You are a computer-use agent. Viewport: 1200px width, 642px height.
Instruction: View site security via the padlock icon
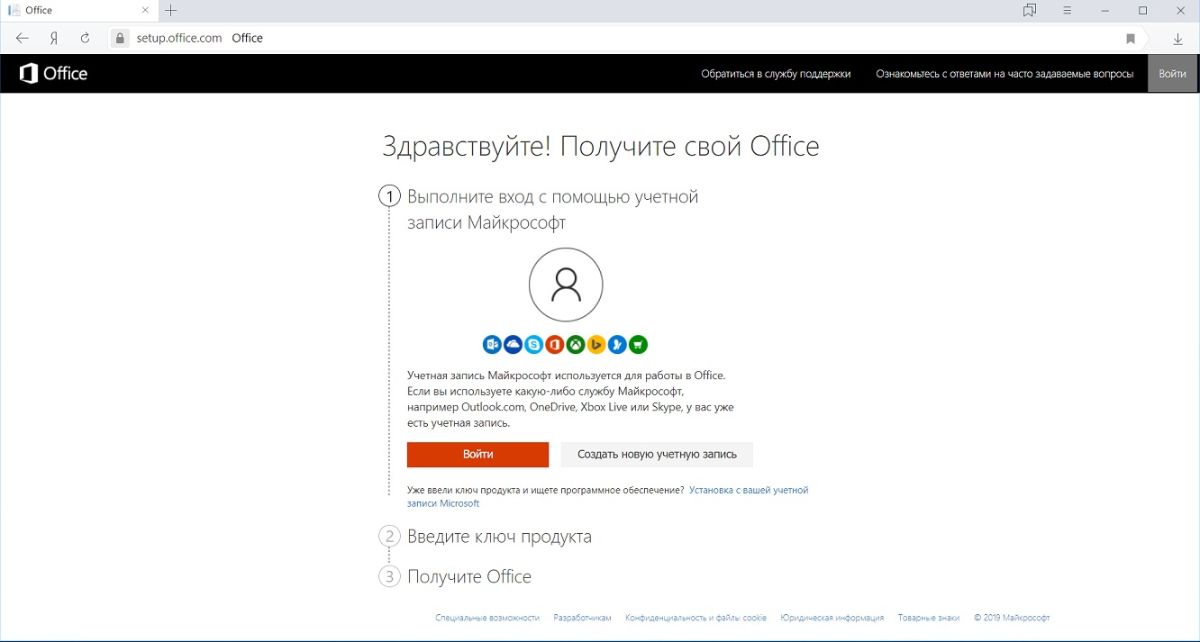tap(119, 38)
